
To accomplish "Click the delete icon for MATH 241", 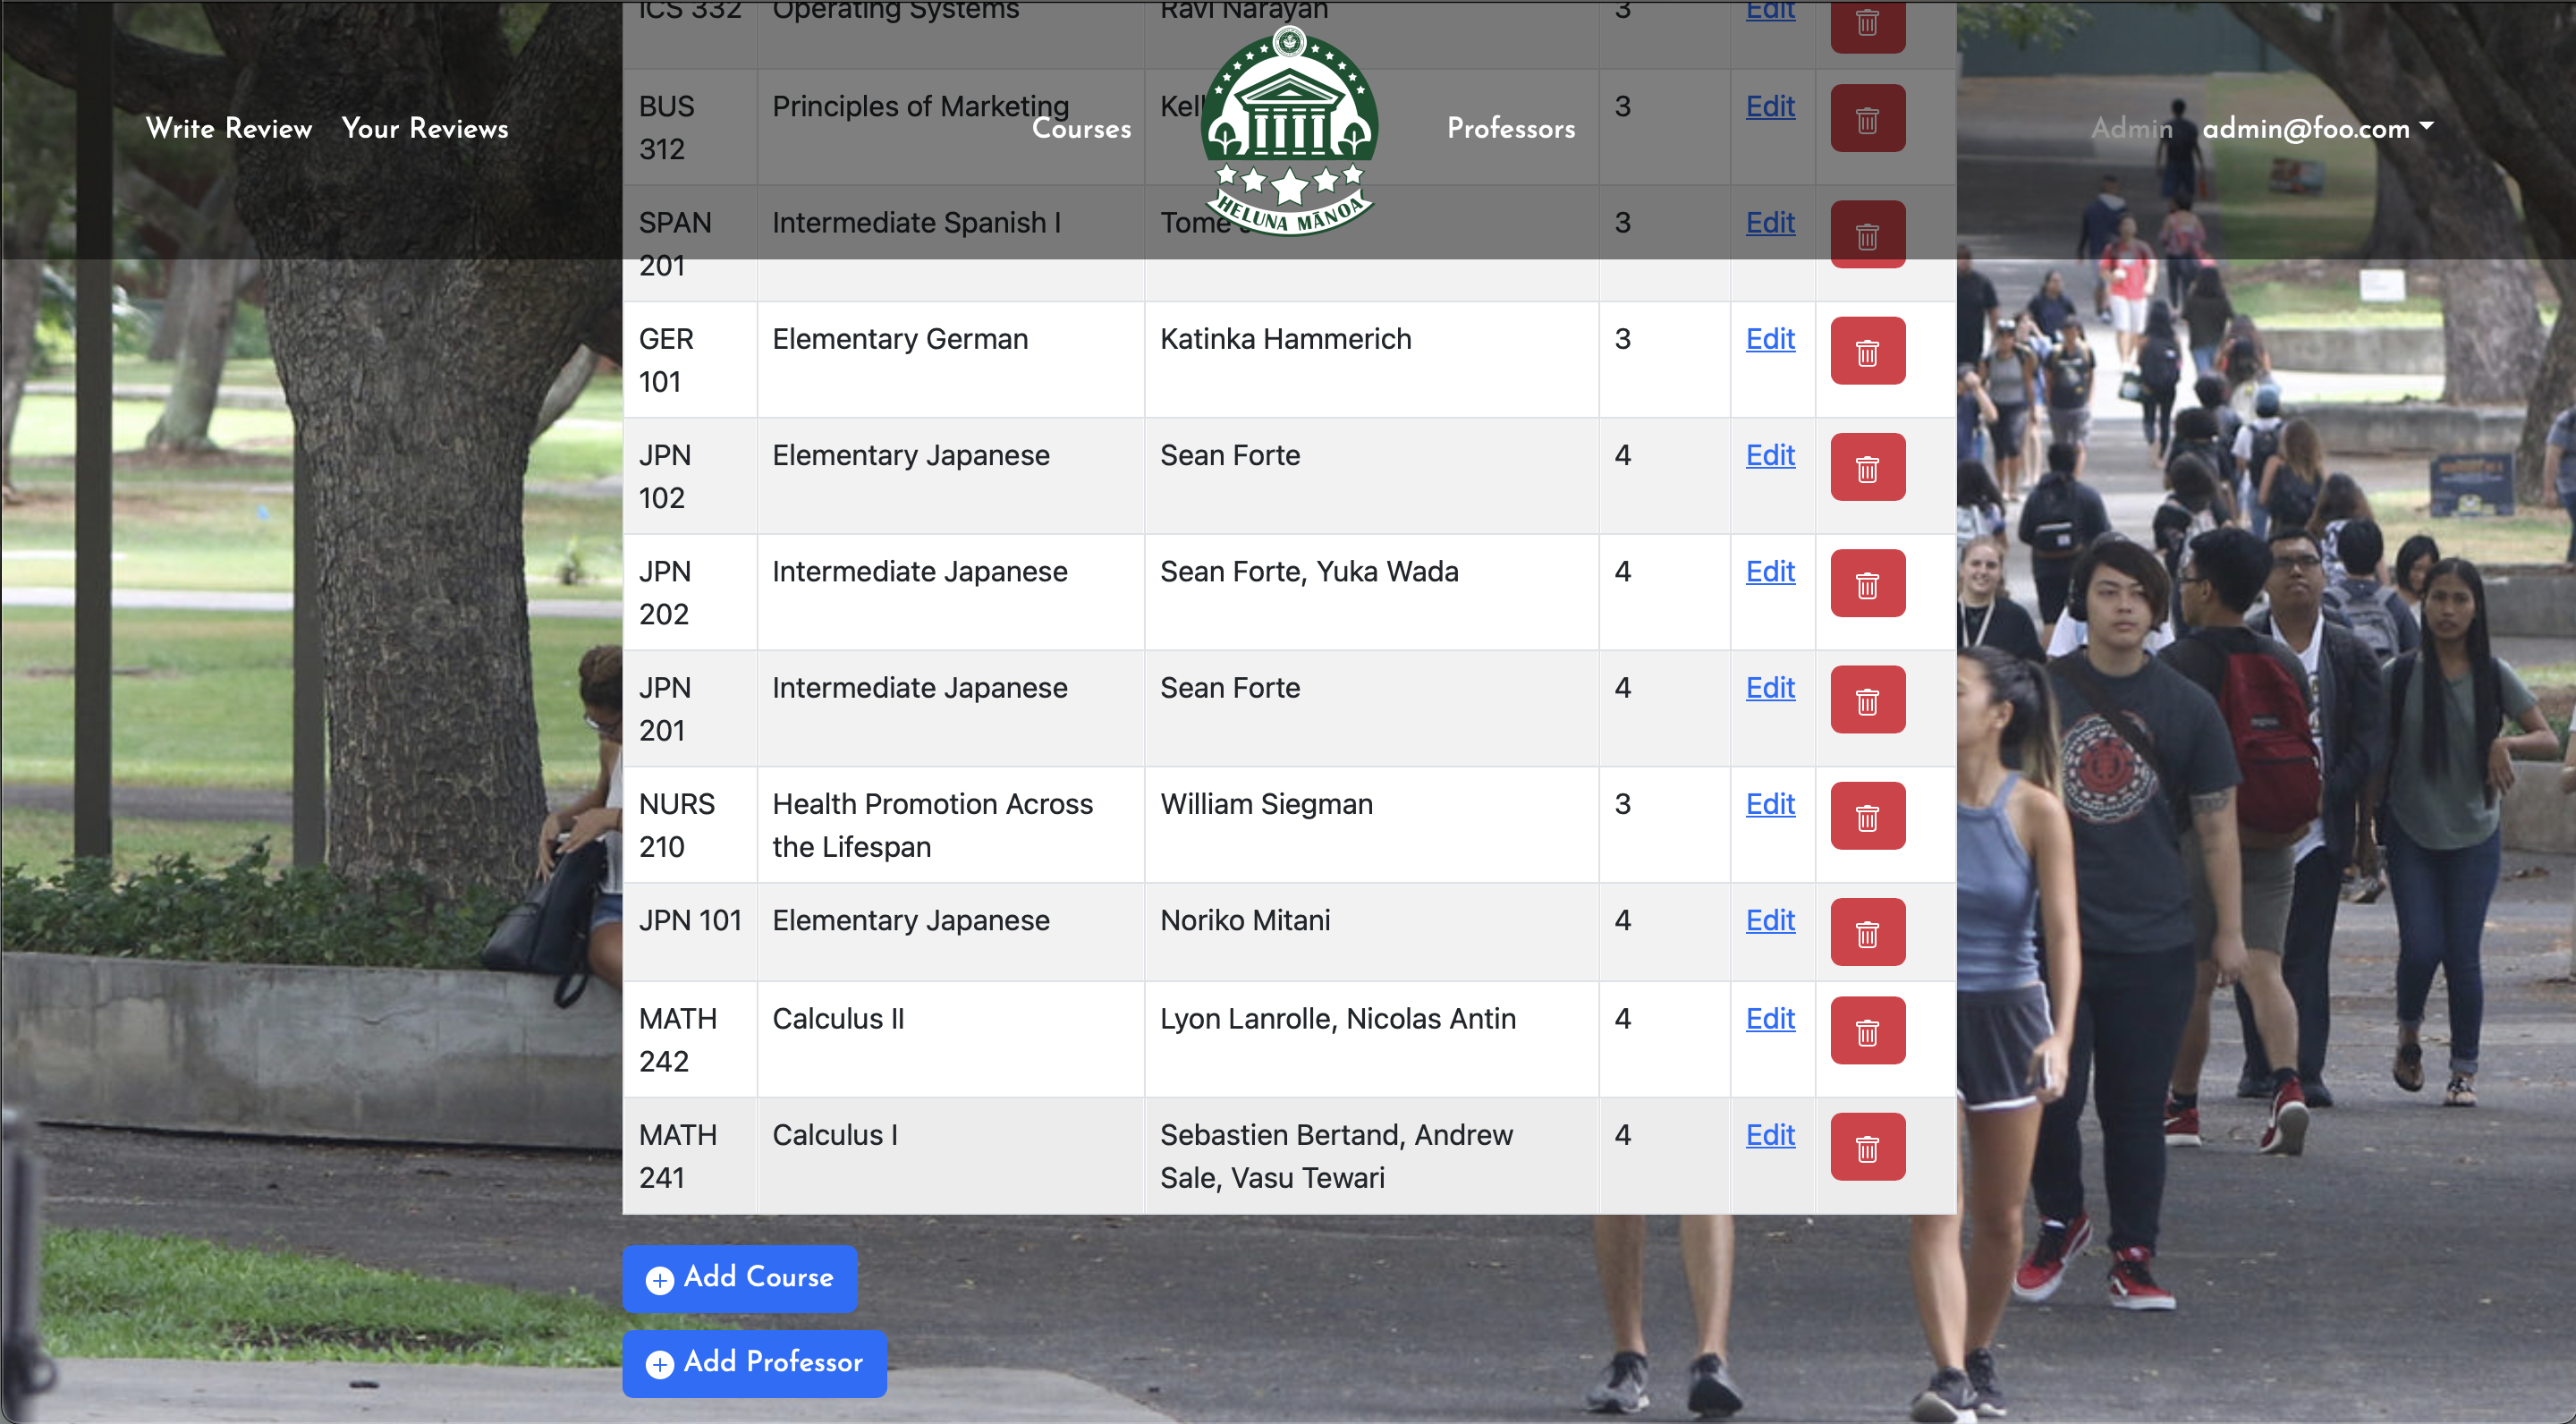I will [1864, 1147].
